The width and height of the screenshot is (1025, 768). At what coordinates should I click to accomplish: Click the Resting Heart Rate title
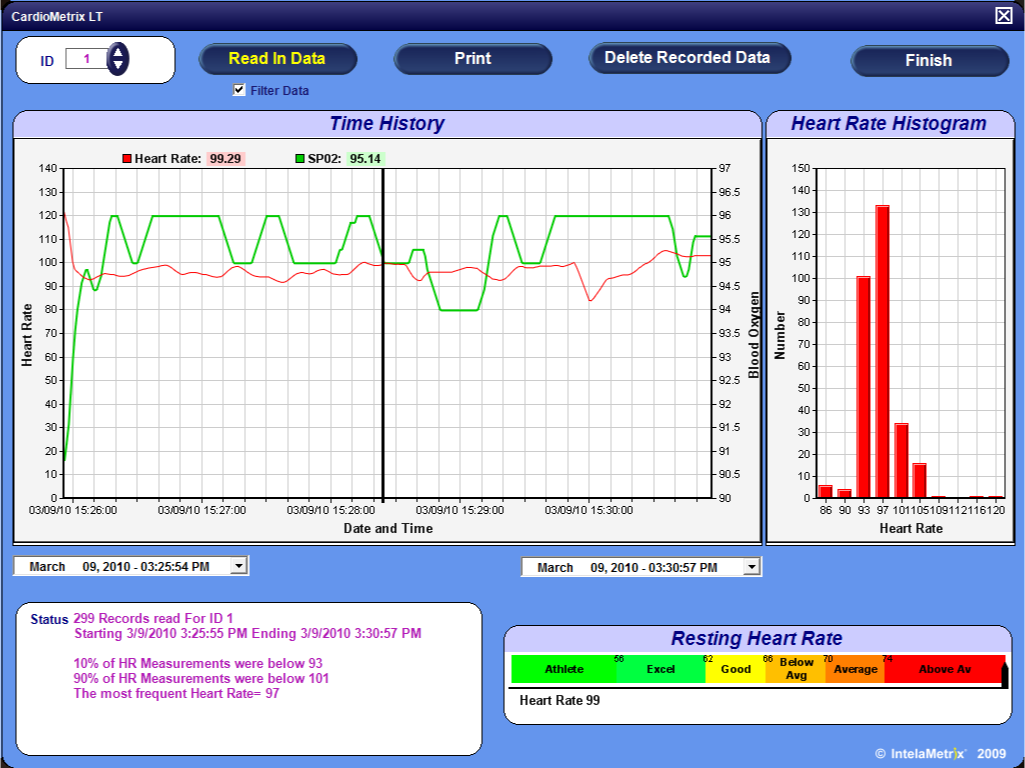point(756,638)
